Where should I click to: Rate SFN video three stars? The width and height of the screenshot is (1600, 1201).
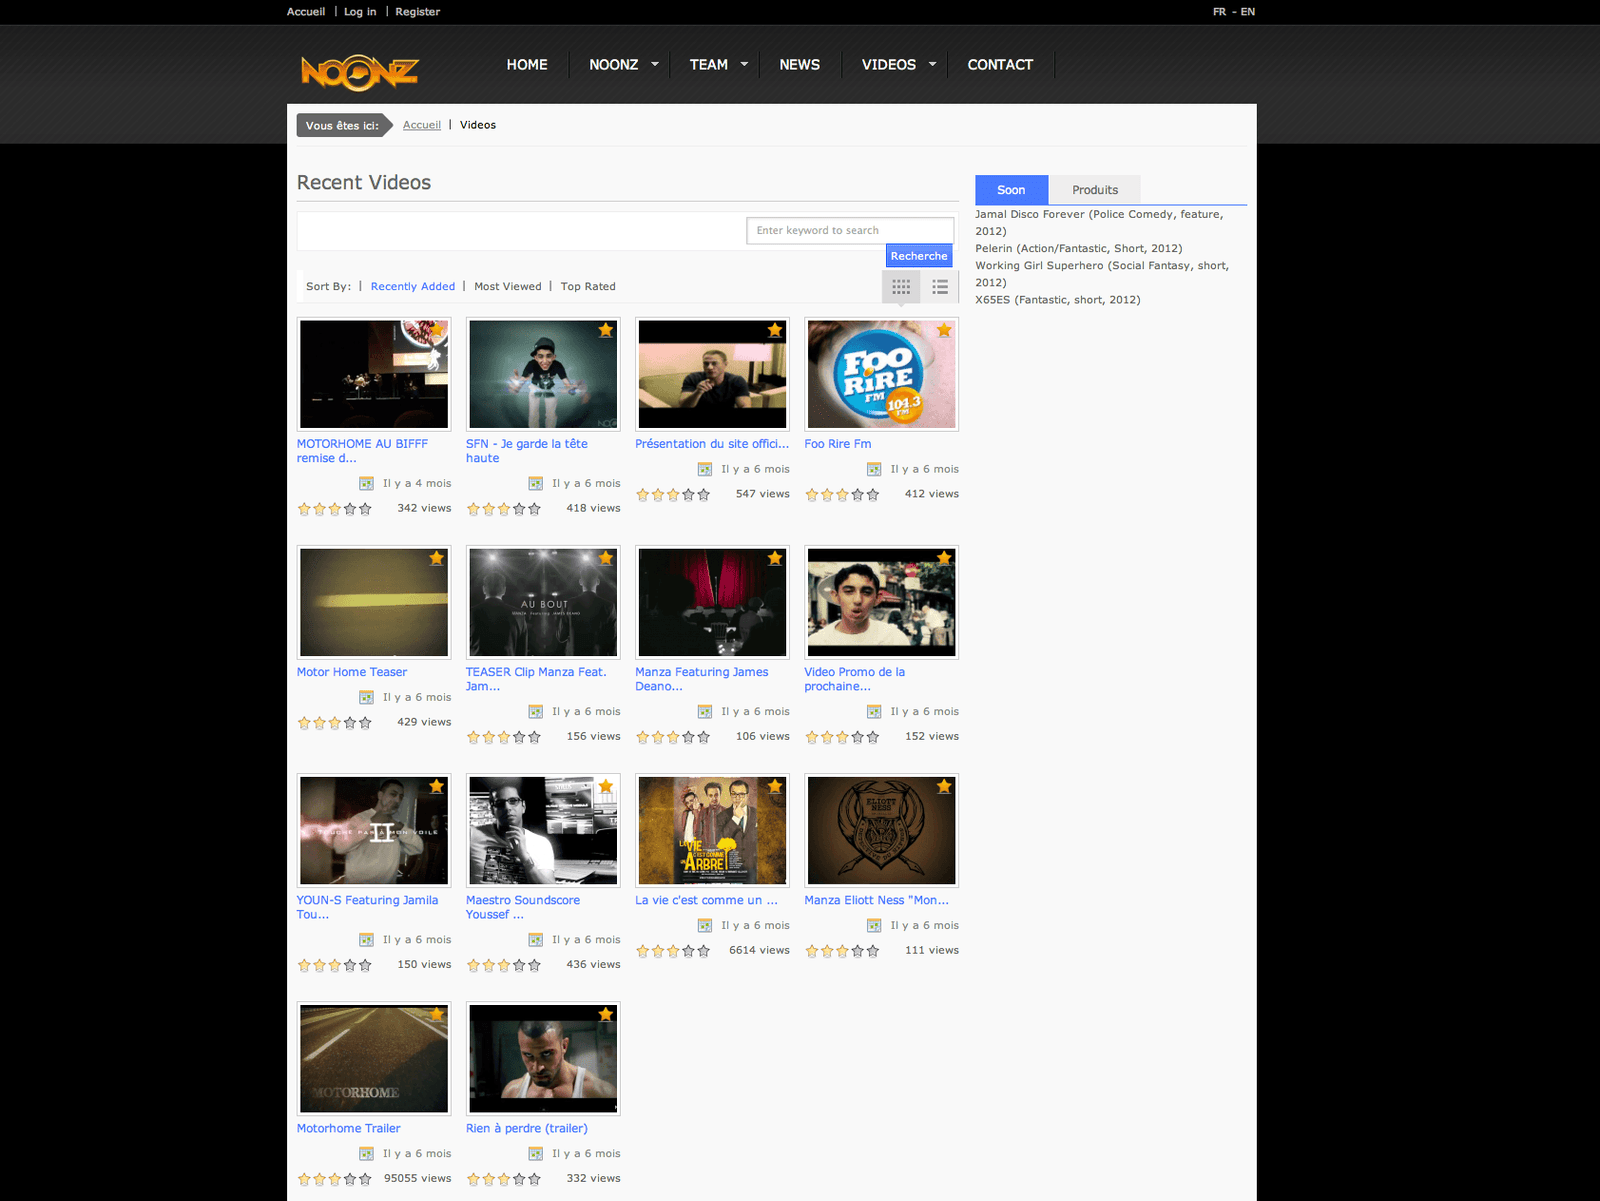coord(504,509)
